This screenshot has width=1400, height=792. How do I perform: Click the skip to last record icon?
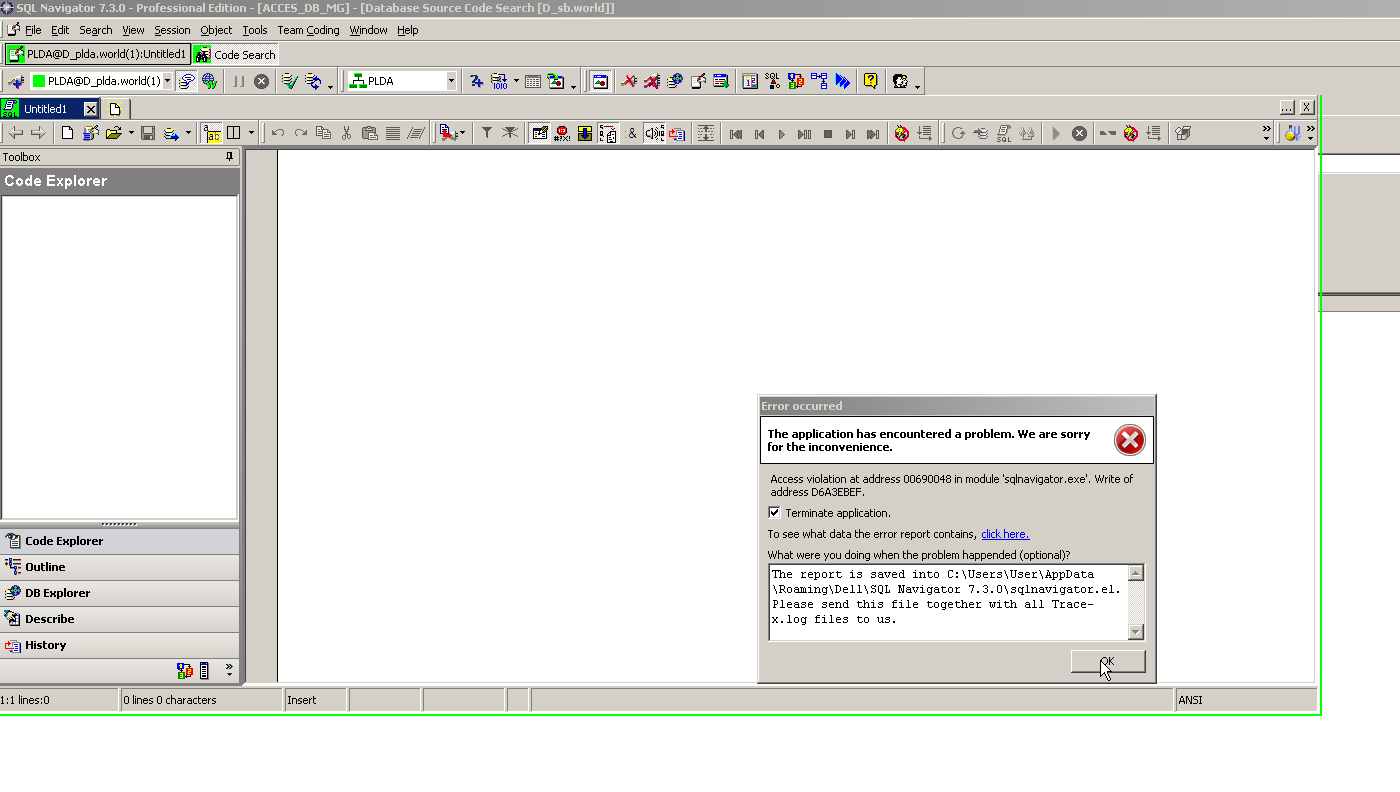[x=873, y=133]
